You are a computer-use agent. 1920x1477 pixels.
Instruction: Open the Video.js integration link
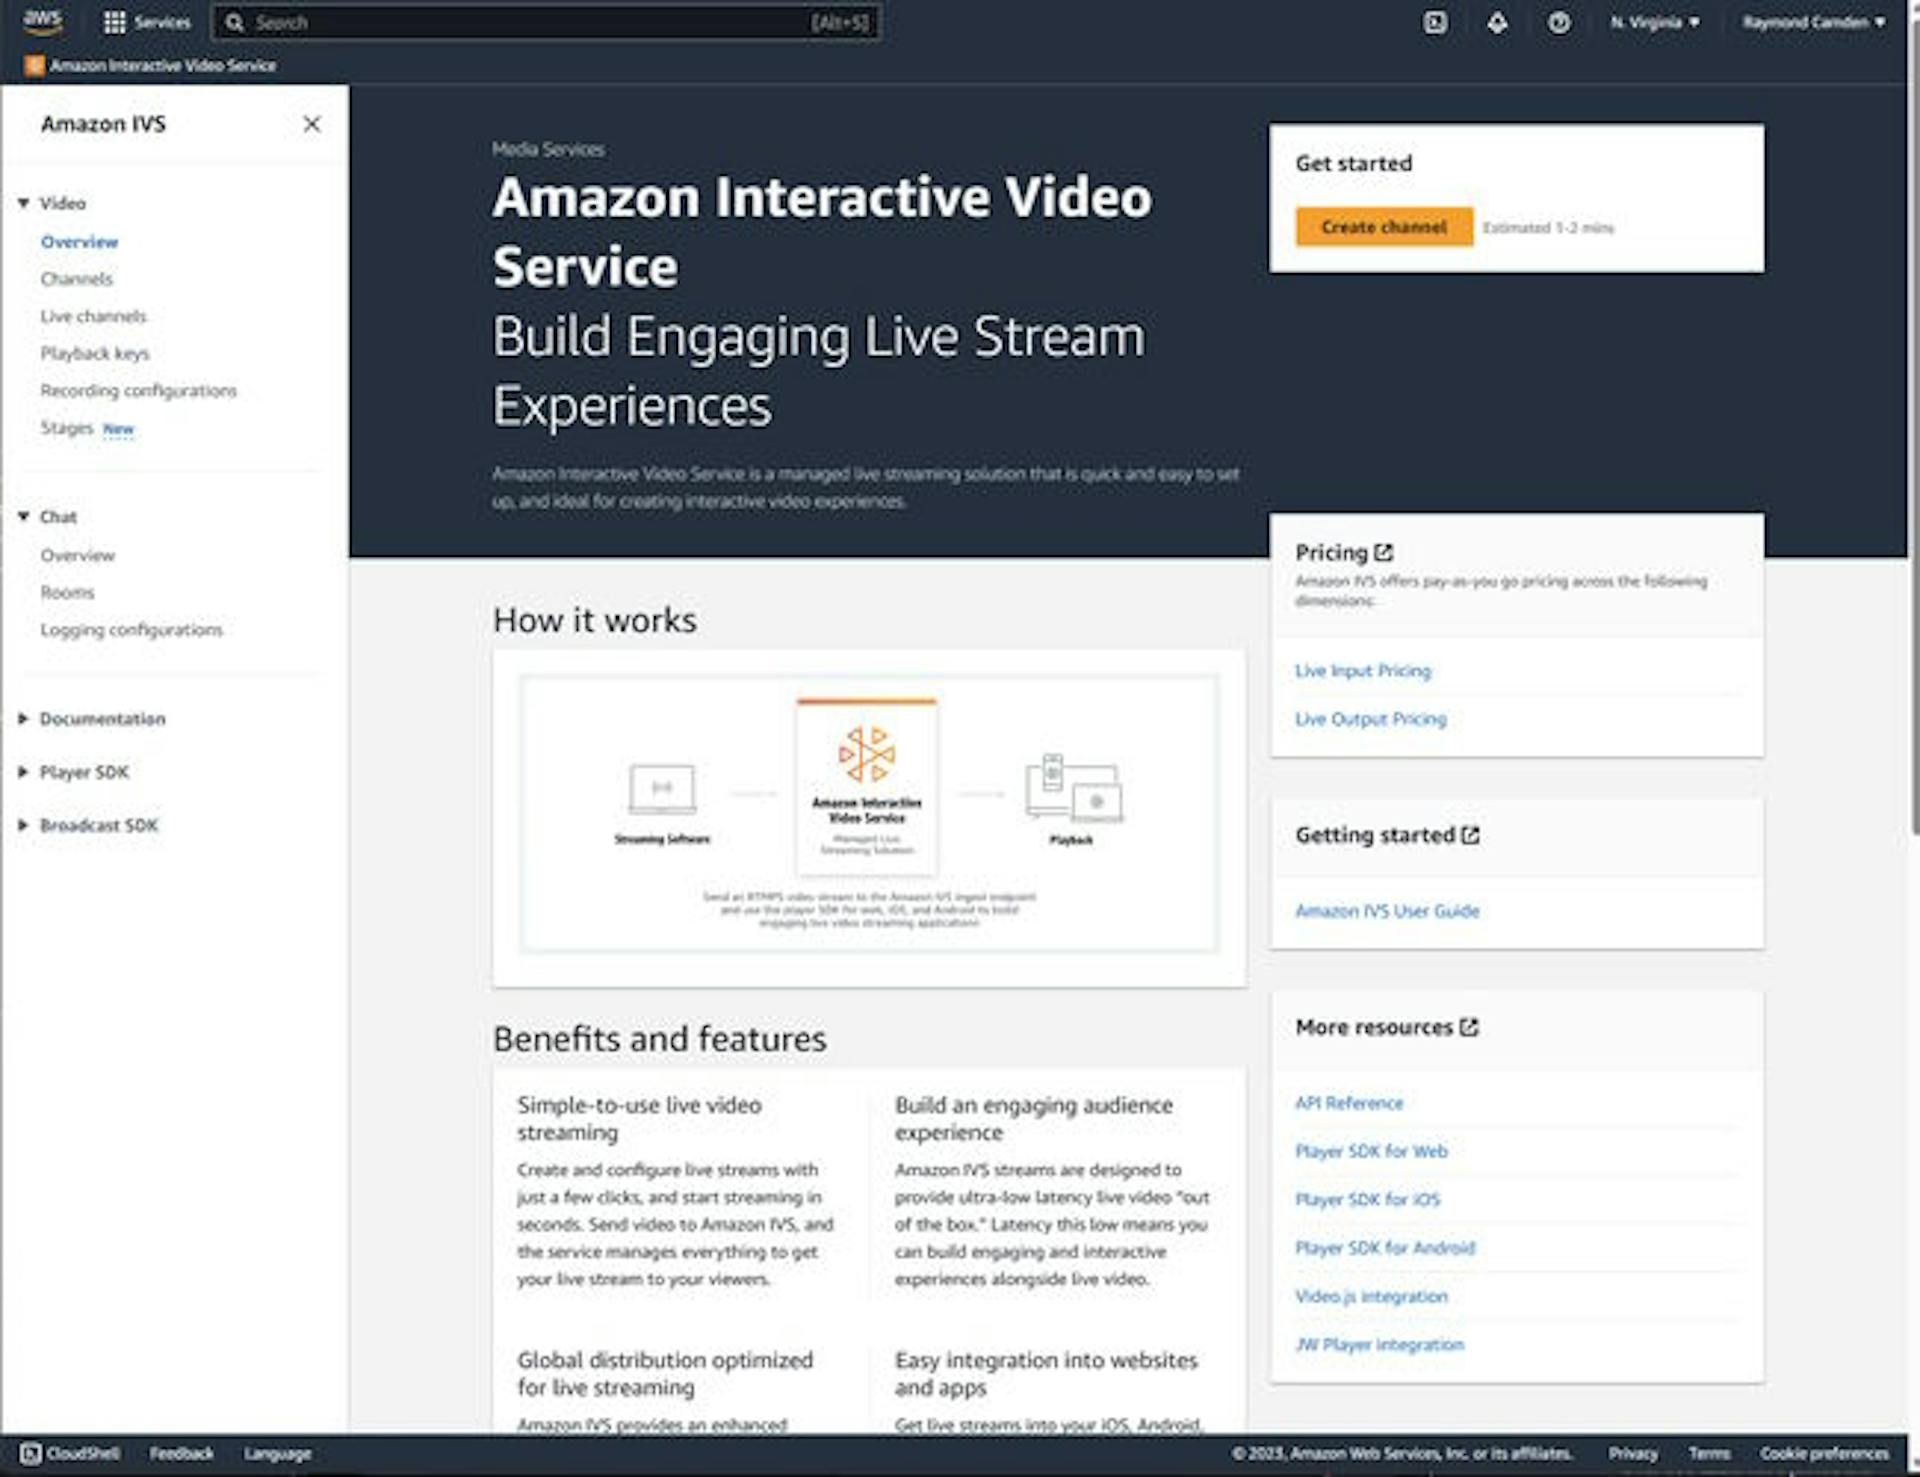click(x=1371, y=1296)
